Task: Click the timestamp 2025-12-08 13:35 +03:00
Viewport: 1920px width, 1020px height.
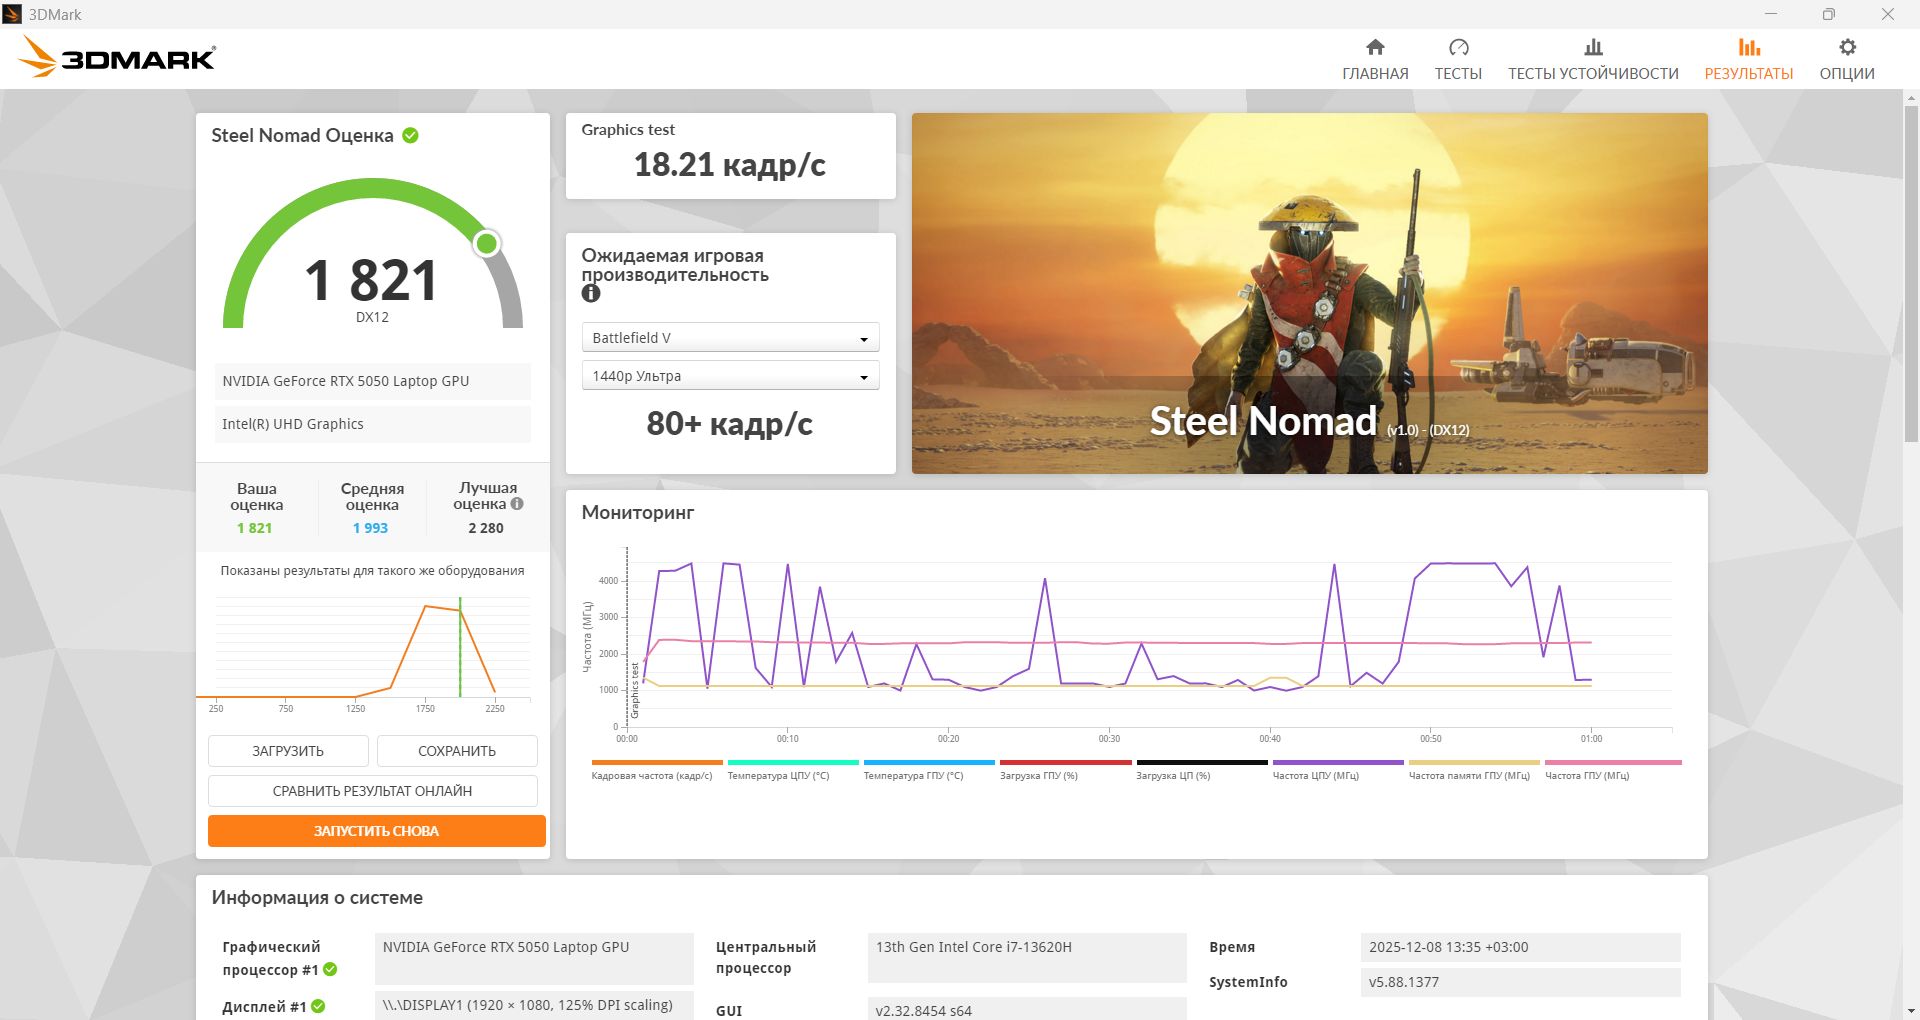Action: click(1520, 947)
